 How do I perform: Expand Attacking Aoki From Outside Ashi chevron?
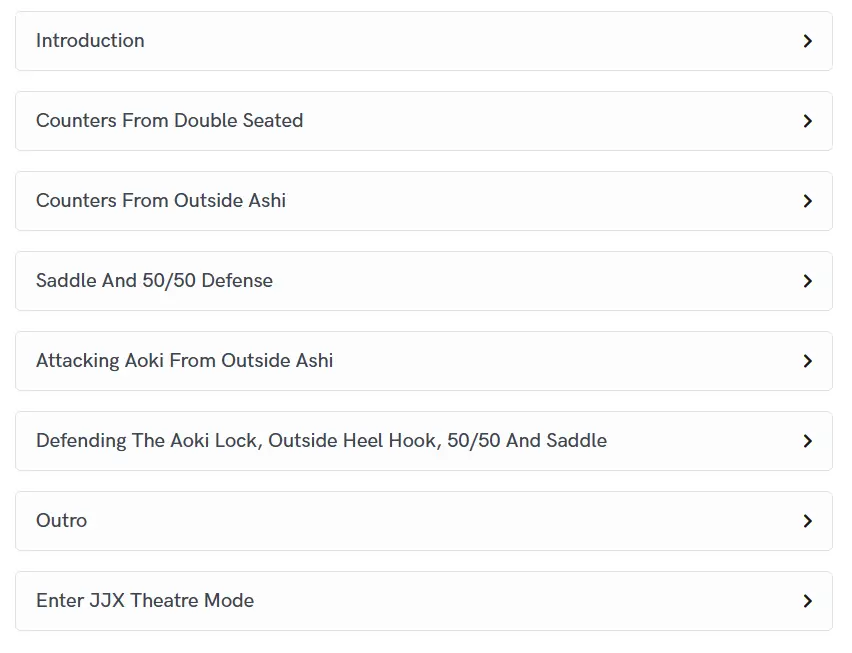pos(807,361)
